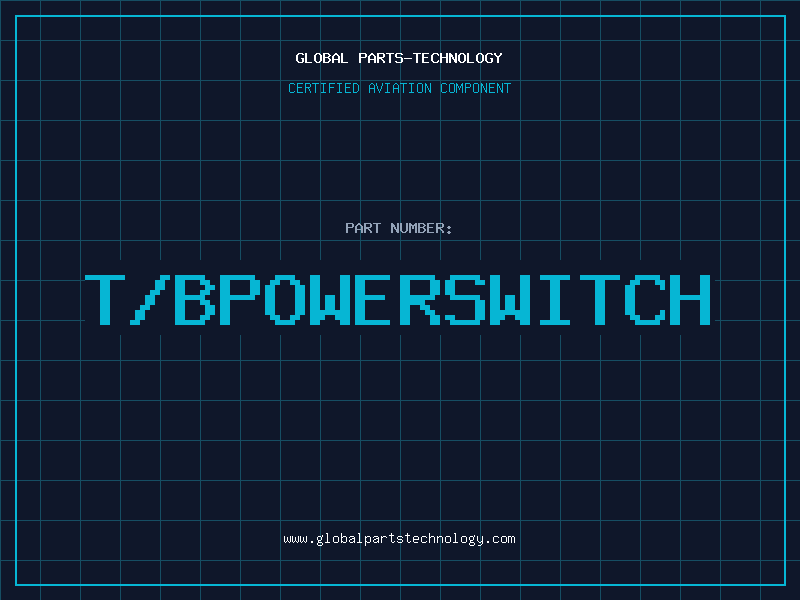Click the 'PART NUMBER:' label
The image size is (800, 600).
(x=399, y=228)
